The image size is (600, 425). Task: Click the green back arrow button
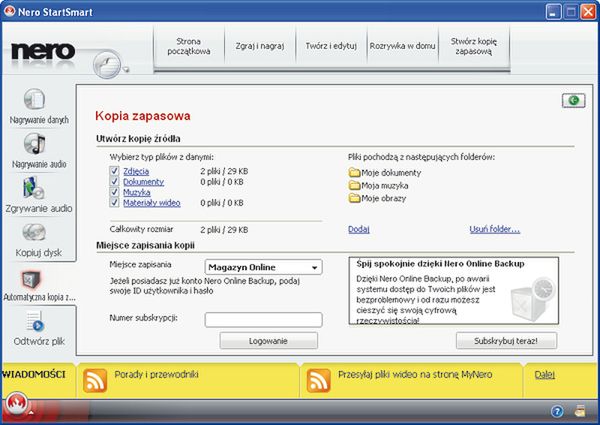(573, 101)
